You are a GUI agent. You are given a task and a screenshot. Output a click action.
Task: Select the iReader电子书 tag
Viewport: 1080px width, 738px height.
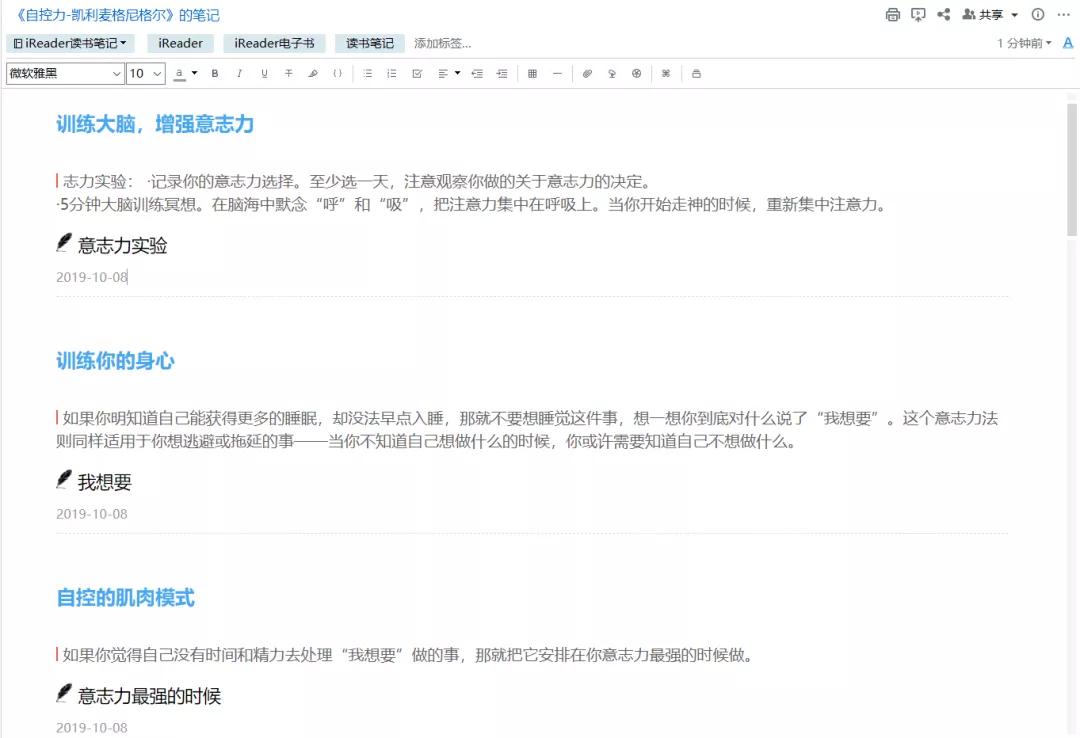273,42
